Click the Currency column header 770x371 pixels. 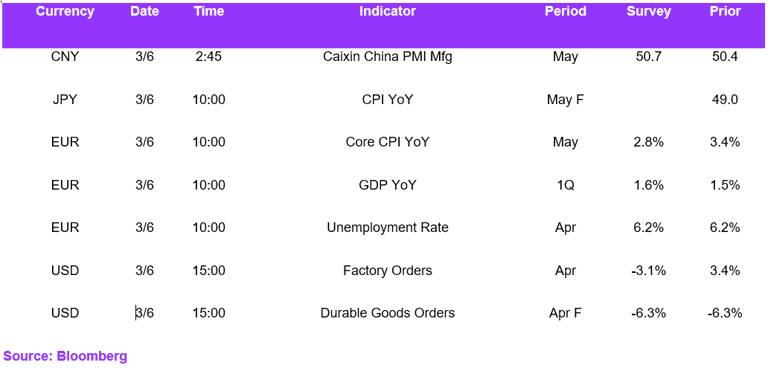65,11
